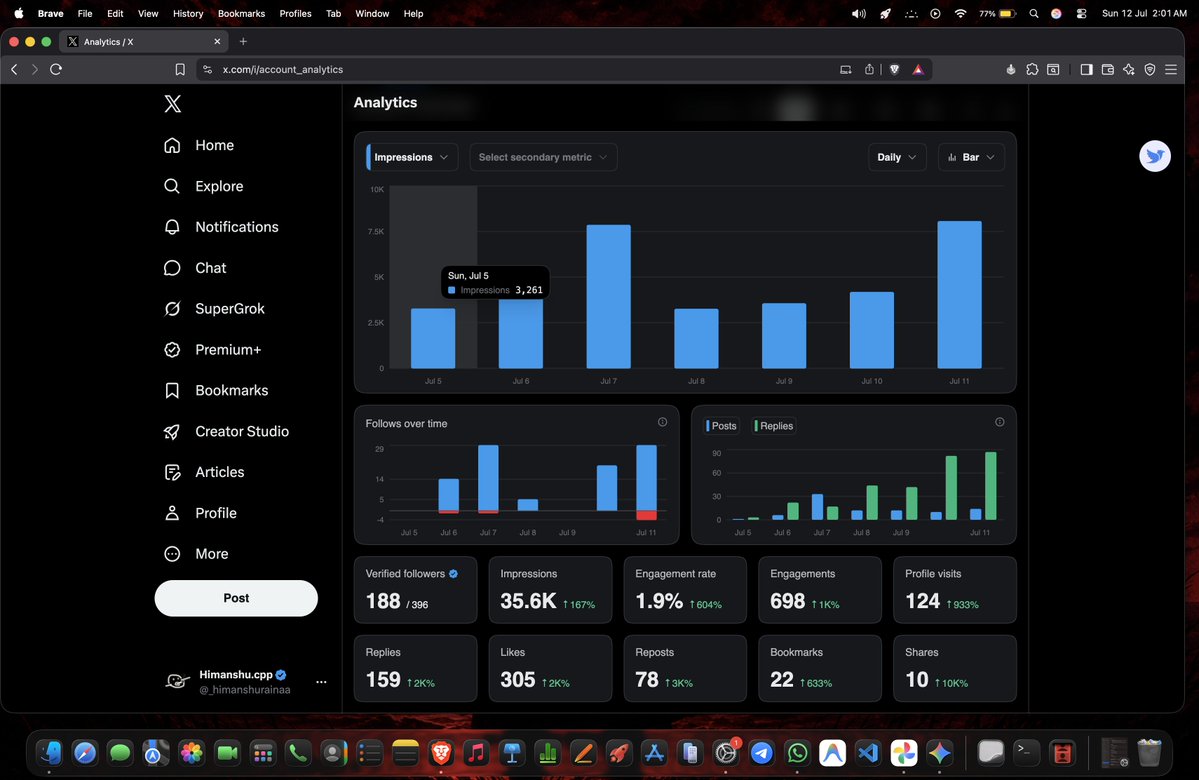Open Articles from the sidebar

point(204,473)
